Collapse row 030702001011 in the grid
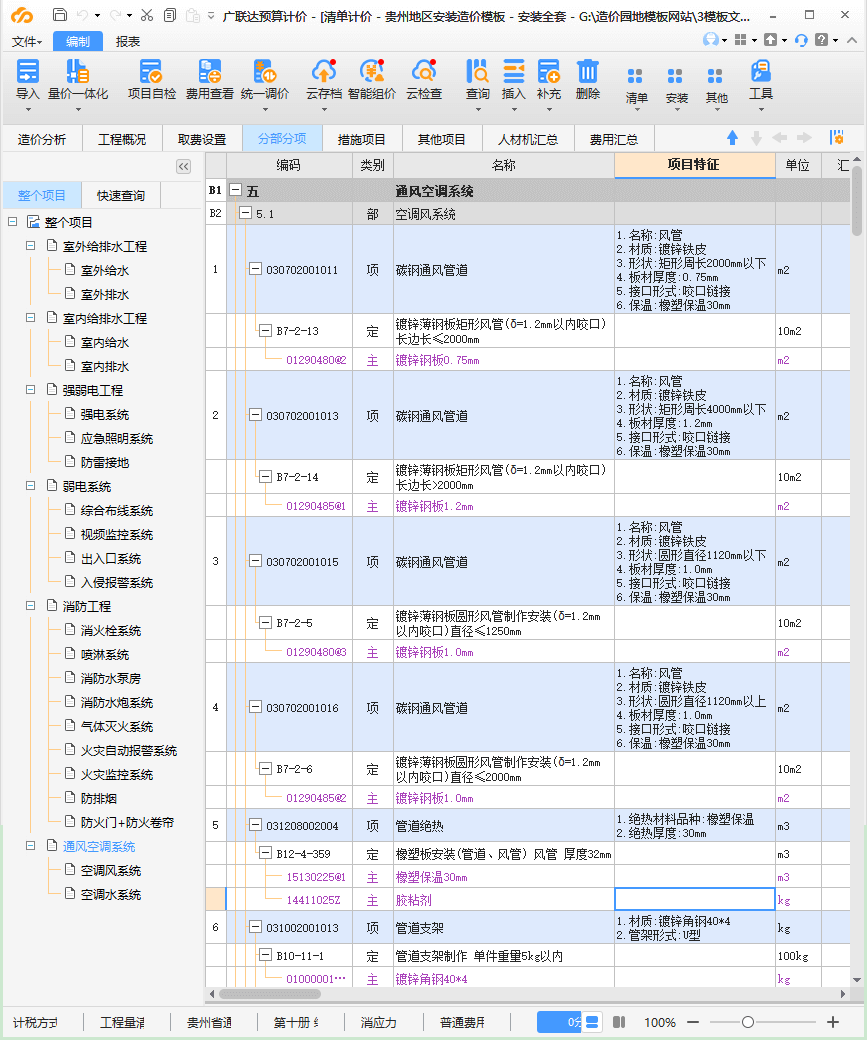Screen dimensions: 867x1040 pos(255,270)
